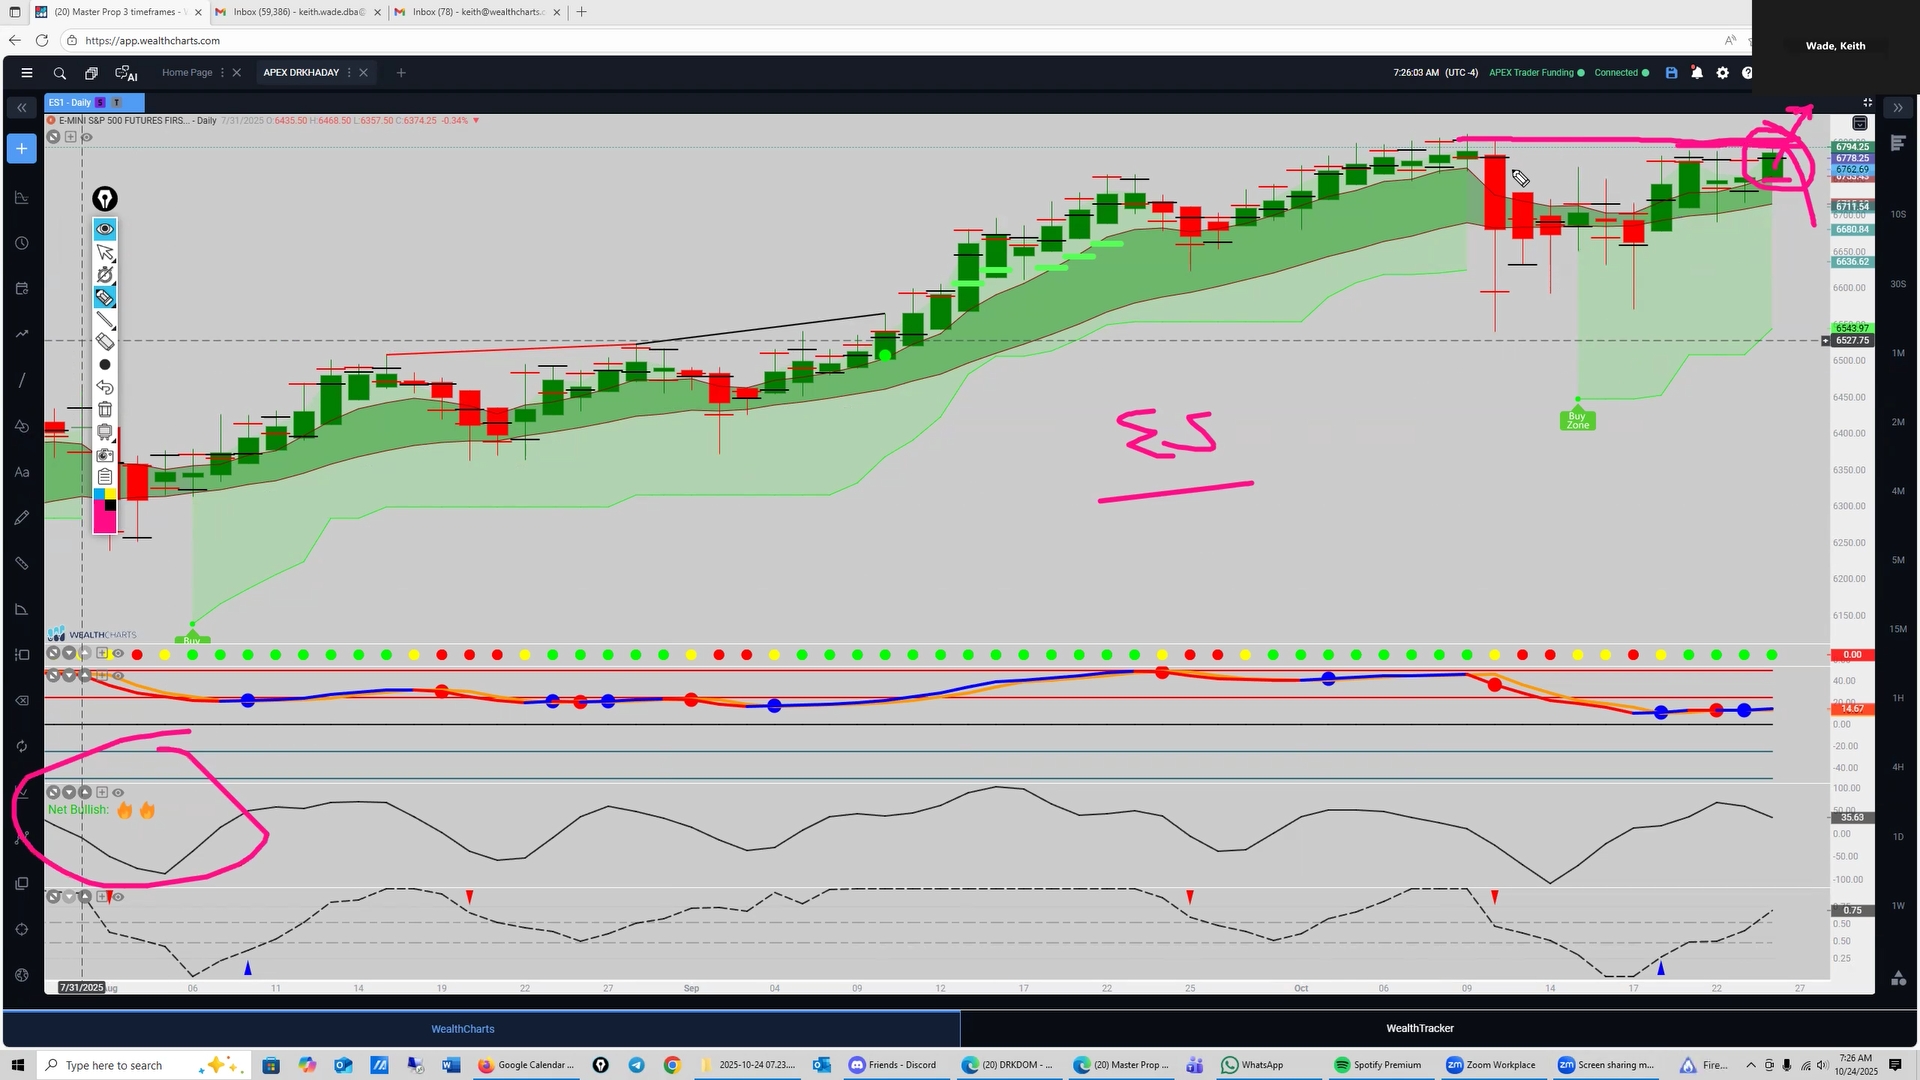Screen dimensions: 1920x1080
Task: Save the layout with the floppy disk icon
Action: [x=1671, y=72]
